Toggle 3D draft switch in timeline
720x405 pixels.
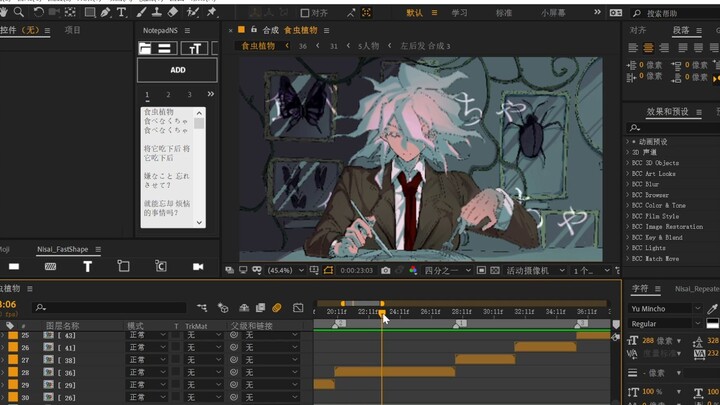pos(223,308)
